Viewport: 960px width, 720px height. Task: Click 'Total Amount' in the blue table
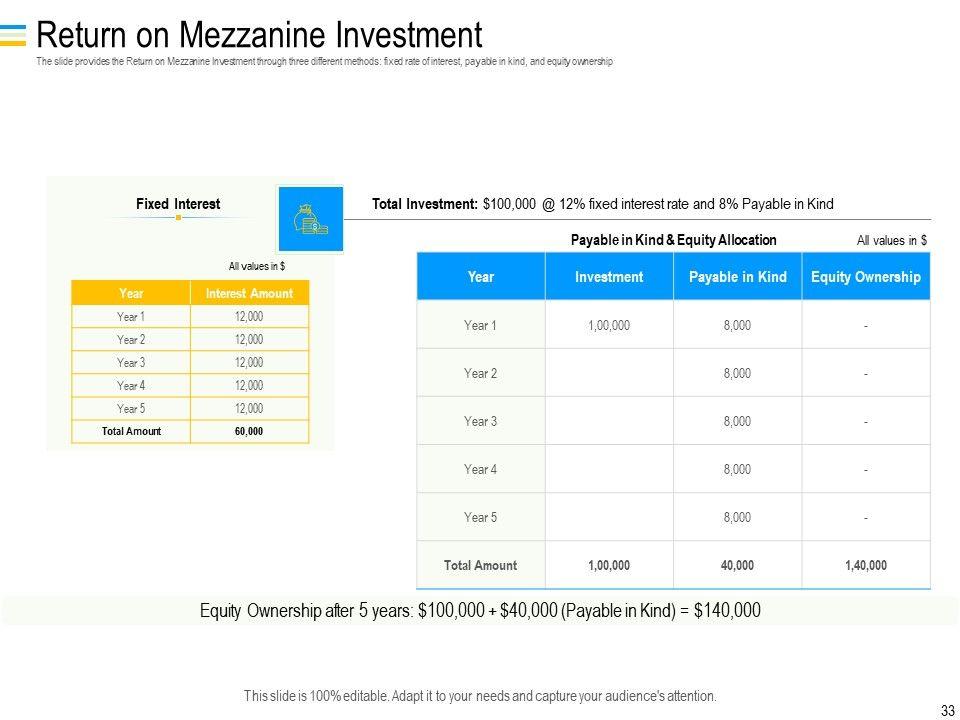pyautogui.click(x=481, y=565)
